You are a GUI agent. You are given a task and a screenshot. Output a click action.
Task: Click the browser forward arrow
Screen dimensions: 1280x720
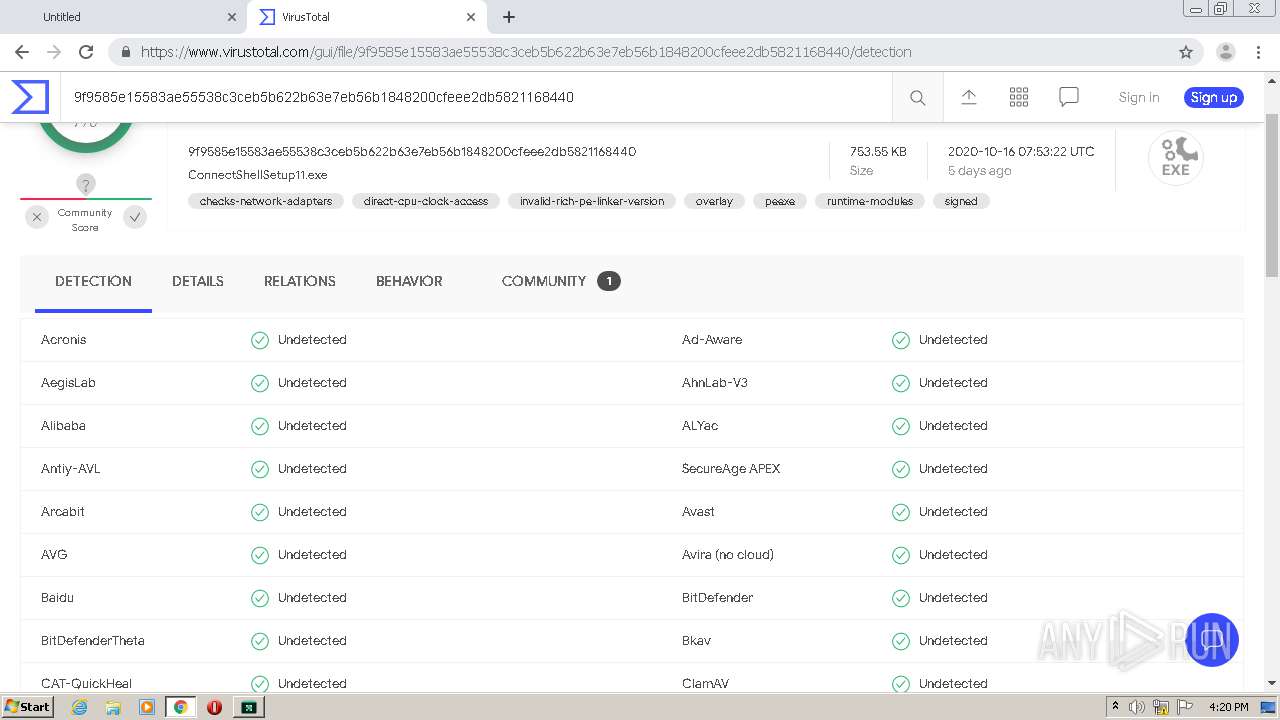[54, 52]
